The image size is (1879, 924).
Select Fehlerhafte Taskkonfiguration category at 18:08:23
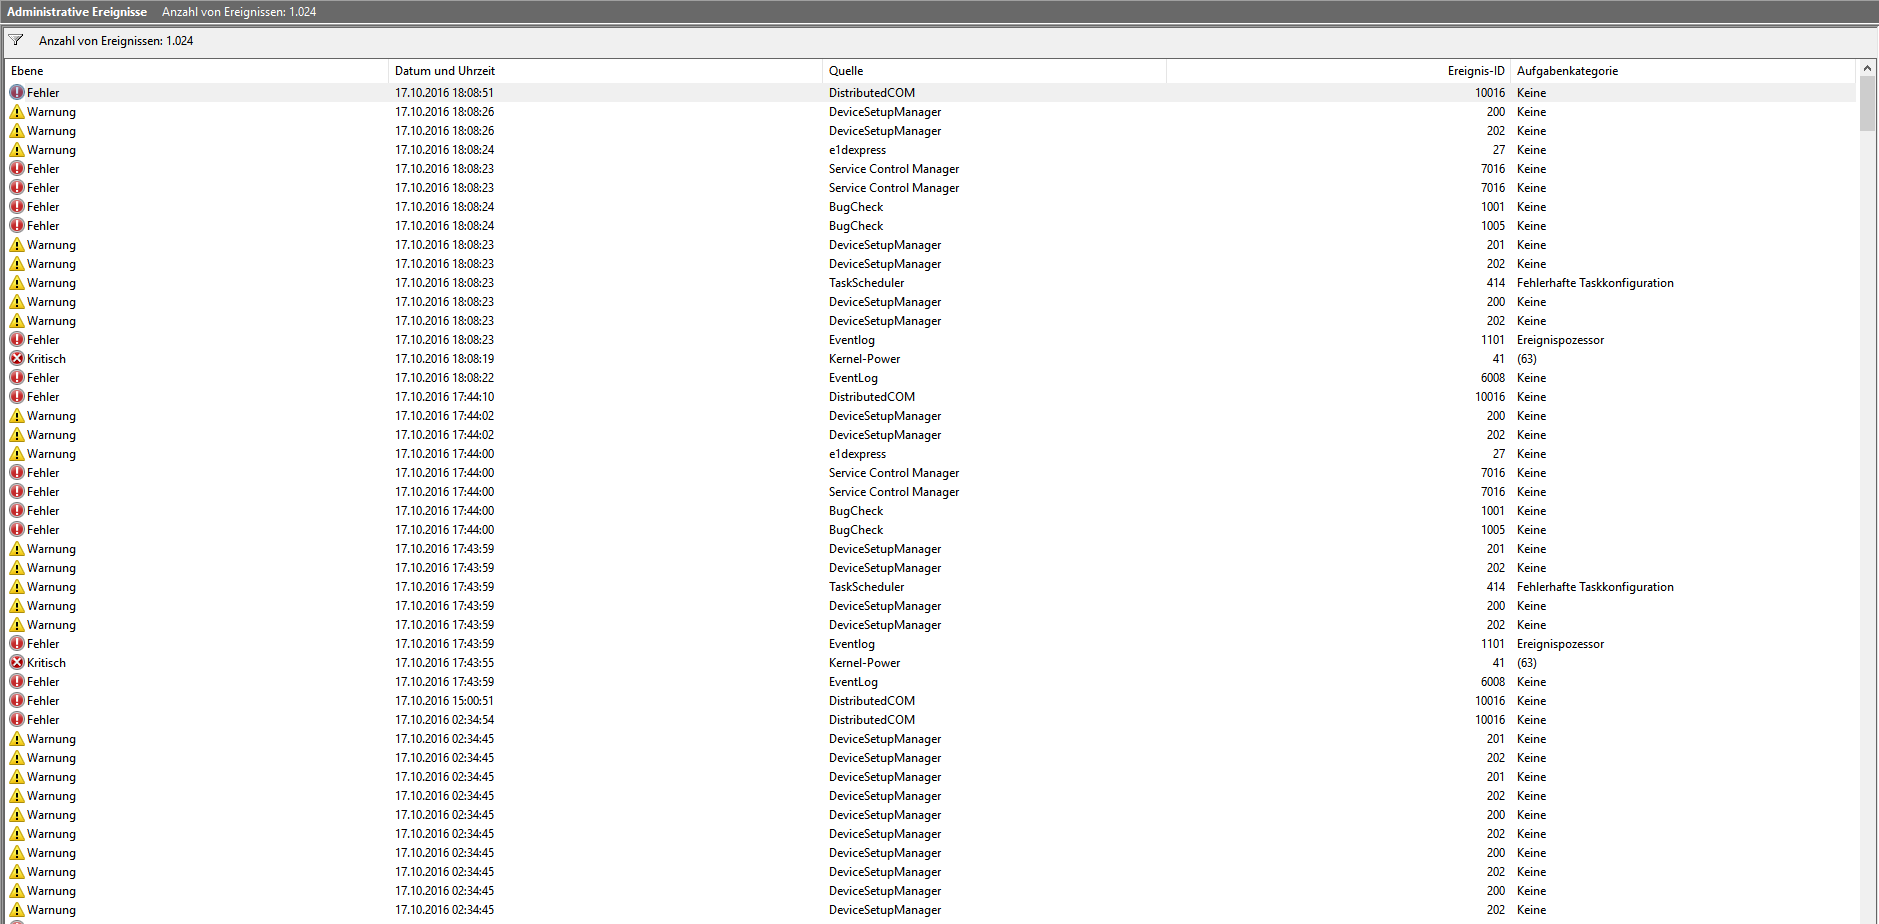[1595, 282]
